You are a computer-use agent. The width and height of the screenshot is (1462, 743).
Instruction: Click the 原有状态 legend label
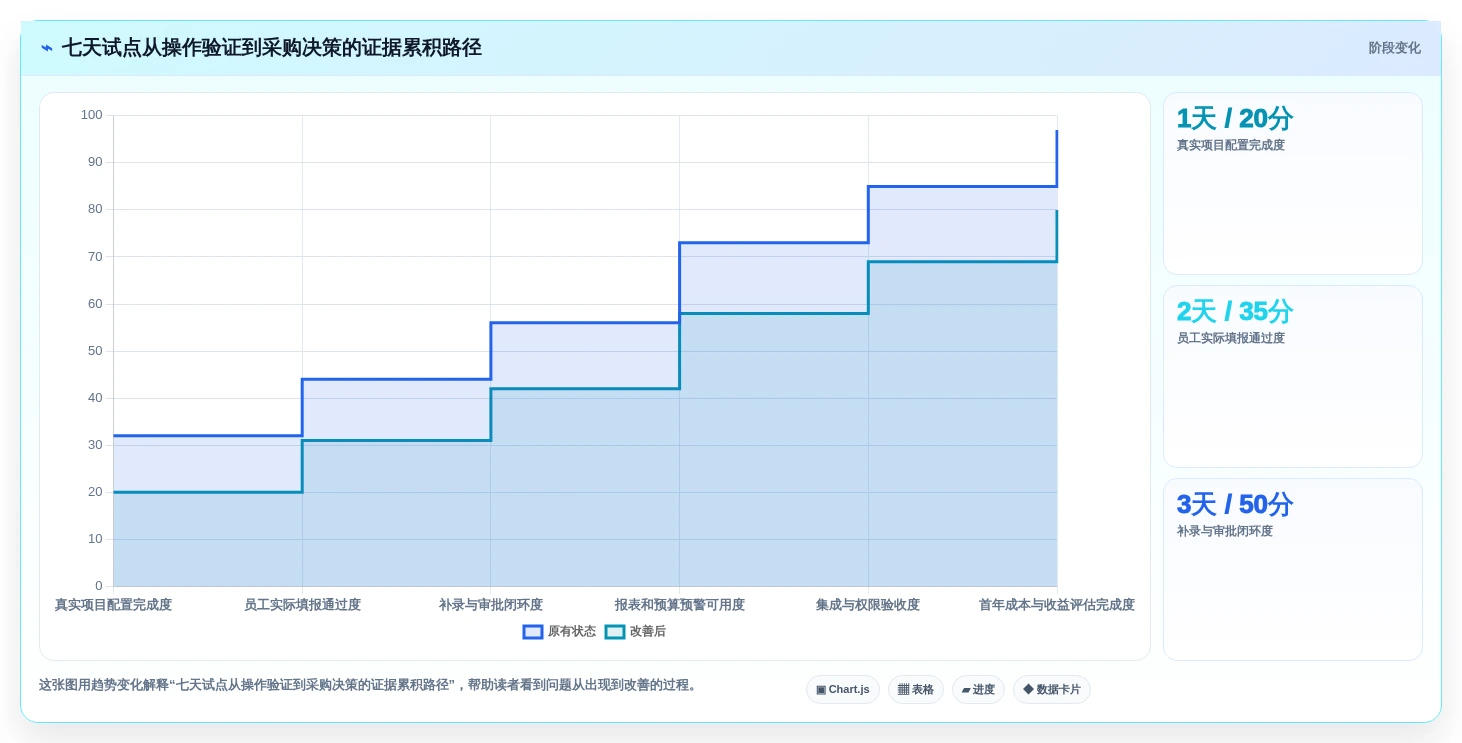click(x=572, y=632)
